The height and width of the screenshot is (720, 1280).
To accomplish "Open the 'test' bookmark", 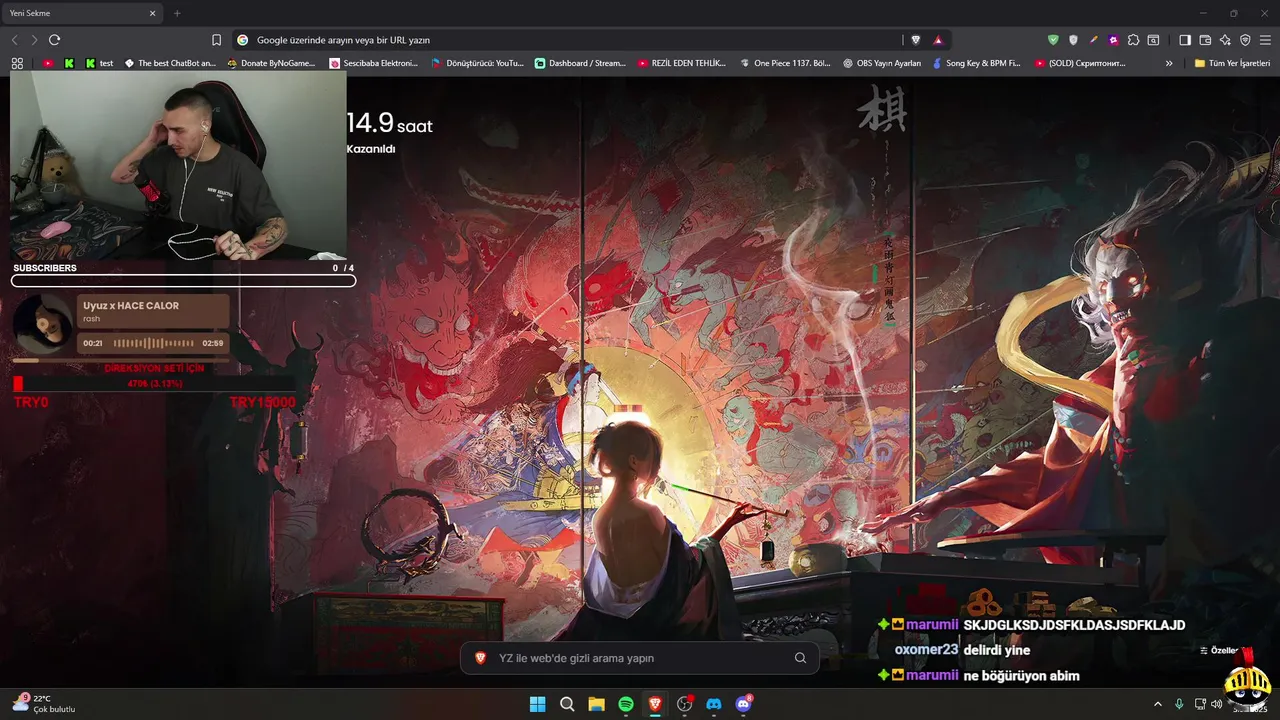I will 99,63.
